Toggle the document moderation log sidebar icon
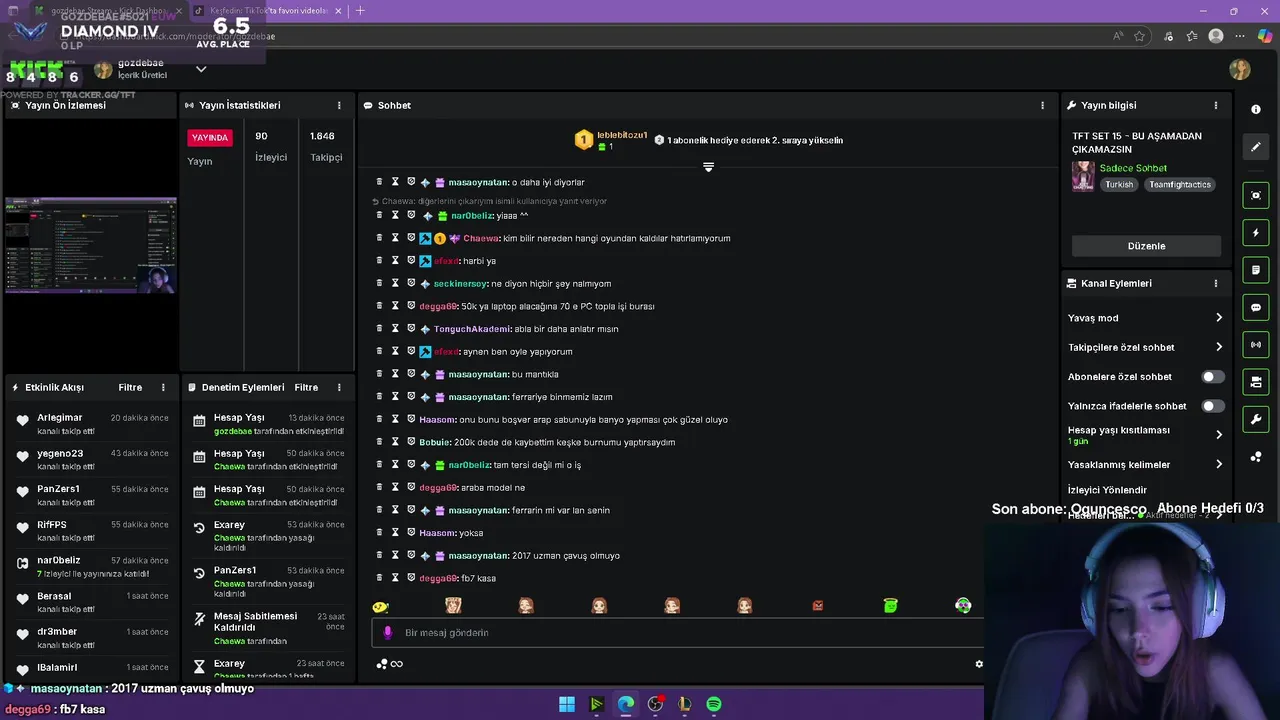This screenshot has width=1280, height=720. coord(1256,270)
